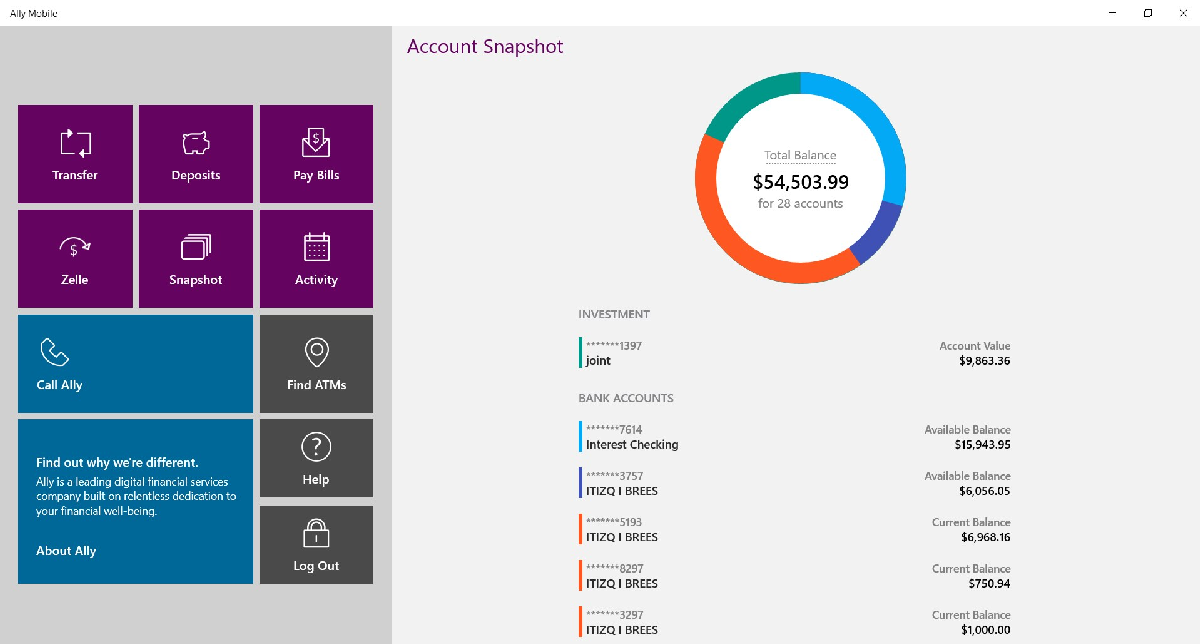Screen dimensions: 1200x644
Task: Maximize the Ally Mobile window
Action: [x=1147, y=13]
